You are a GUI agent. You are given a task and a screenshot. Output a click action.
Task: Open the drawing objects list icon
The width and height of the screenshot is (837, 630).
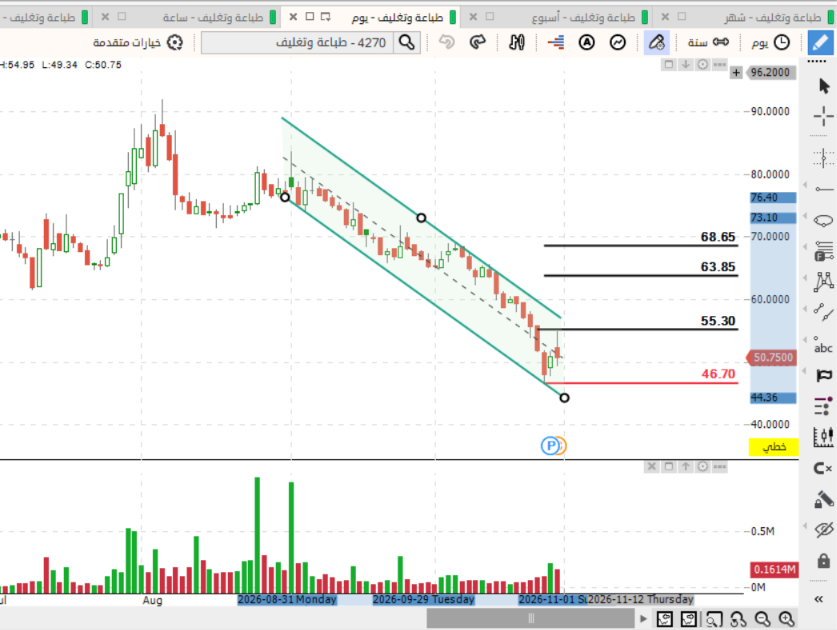(824, 406)
